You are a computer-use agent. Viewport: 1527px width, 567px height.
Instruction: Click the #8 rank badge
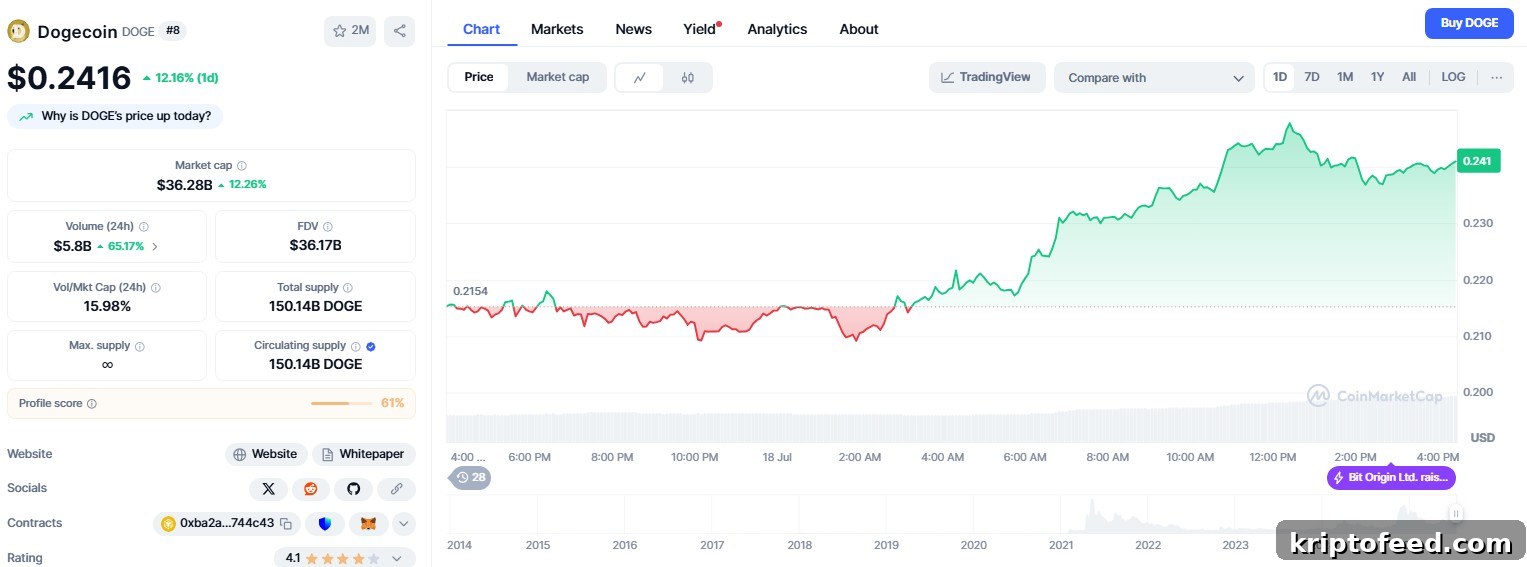coord(173,31)
